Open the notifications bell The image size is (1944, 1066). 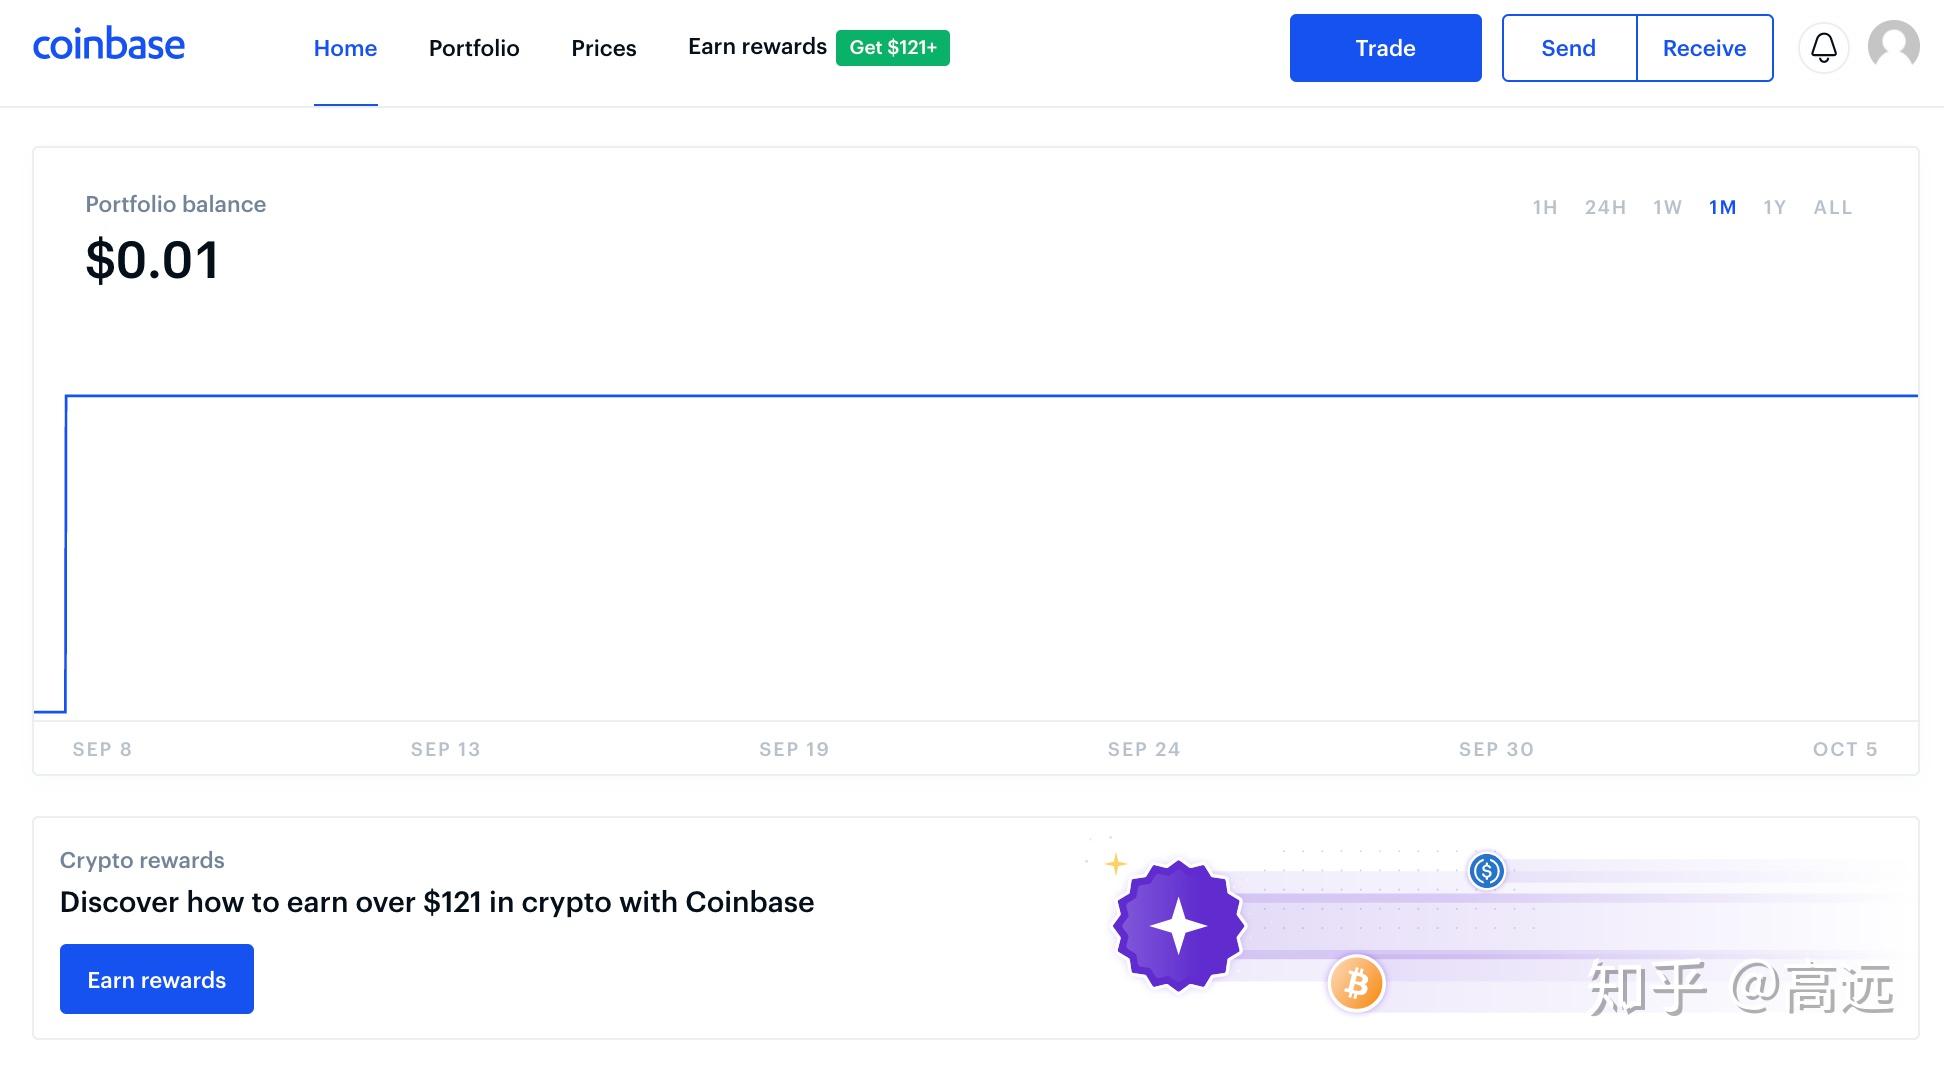[x=1824, y=48]
